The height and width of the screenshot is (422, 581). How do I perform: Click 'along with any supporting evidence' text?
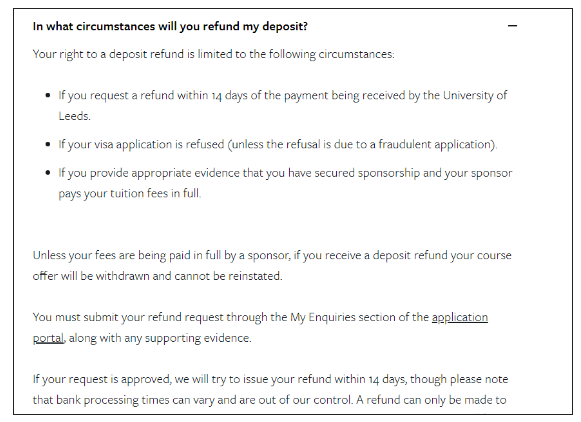pyautogui.click(x=160, y=338)
